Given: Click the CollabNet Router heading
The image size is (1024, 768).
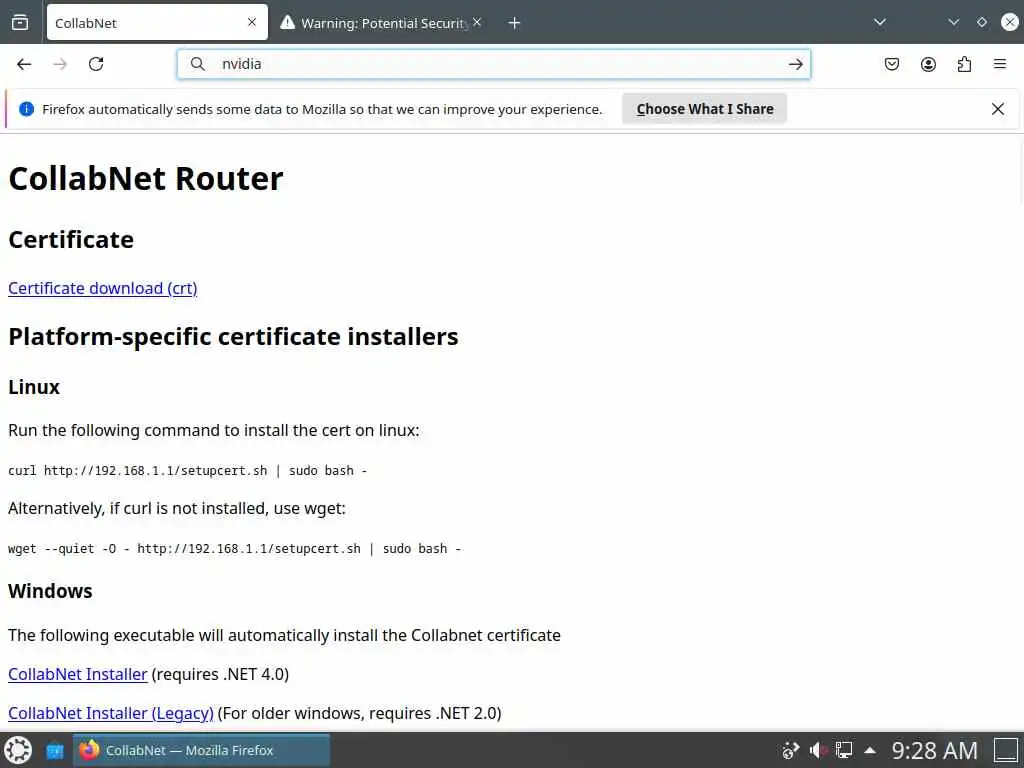Looking at the screenshot, I should 146,179.
